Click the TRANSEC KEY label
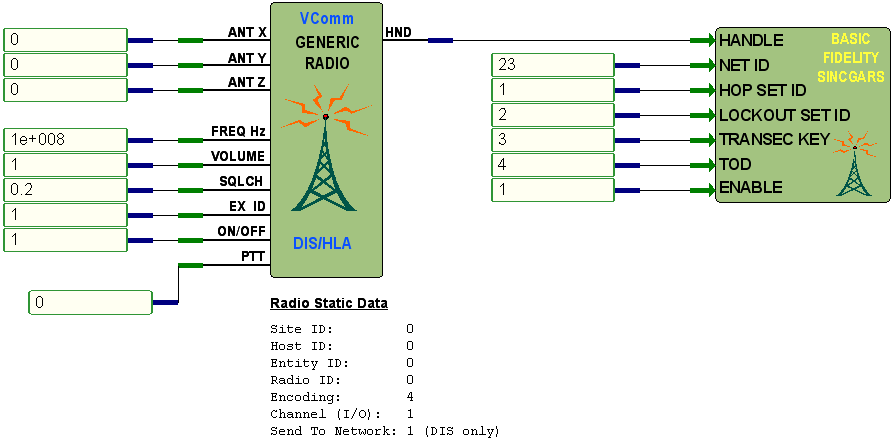This screenshot has height=444, width=896. point(774,139)
